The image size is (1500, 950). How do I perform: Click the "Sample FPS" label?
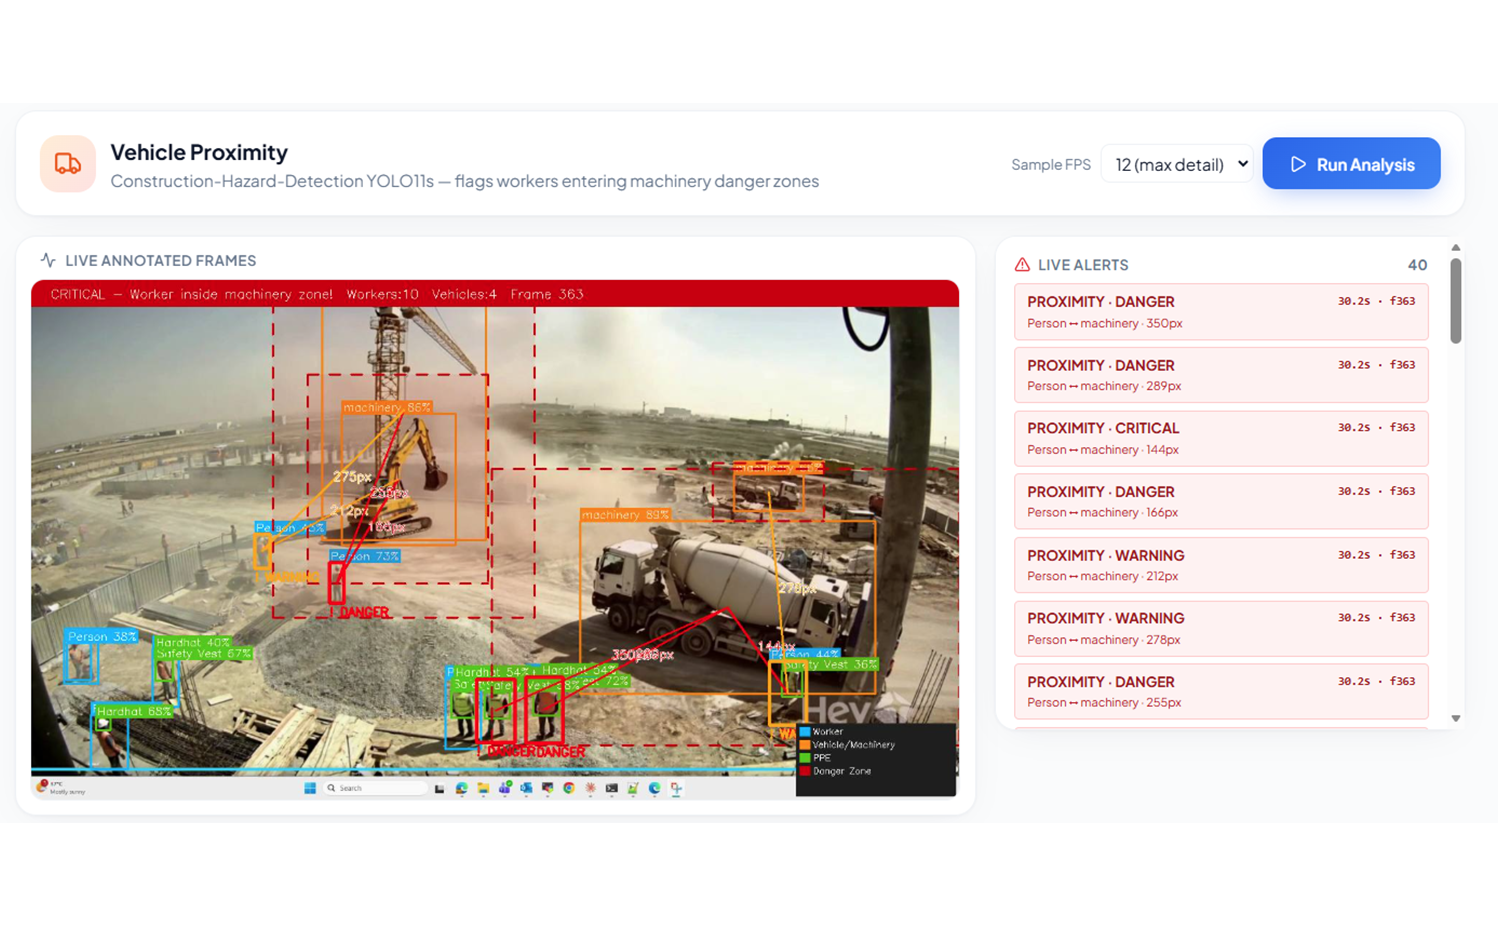(1050, 164)
